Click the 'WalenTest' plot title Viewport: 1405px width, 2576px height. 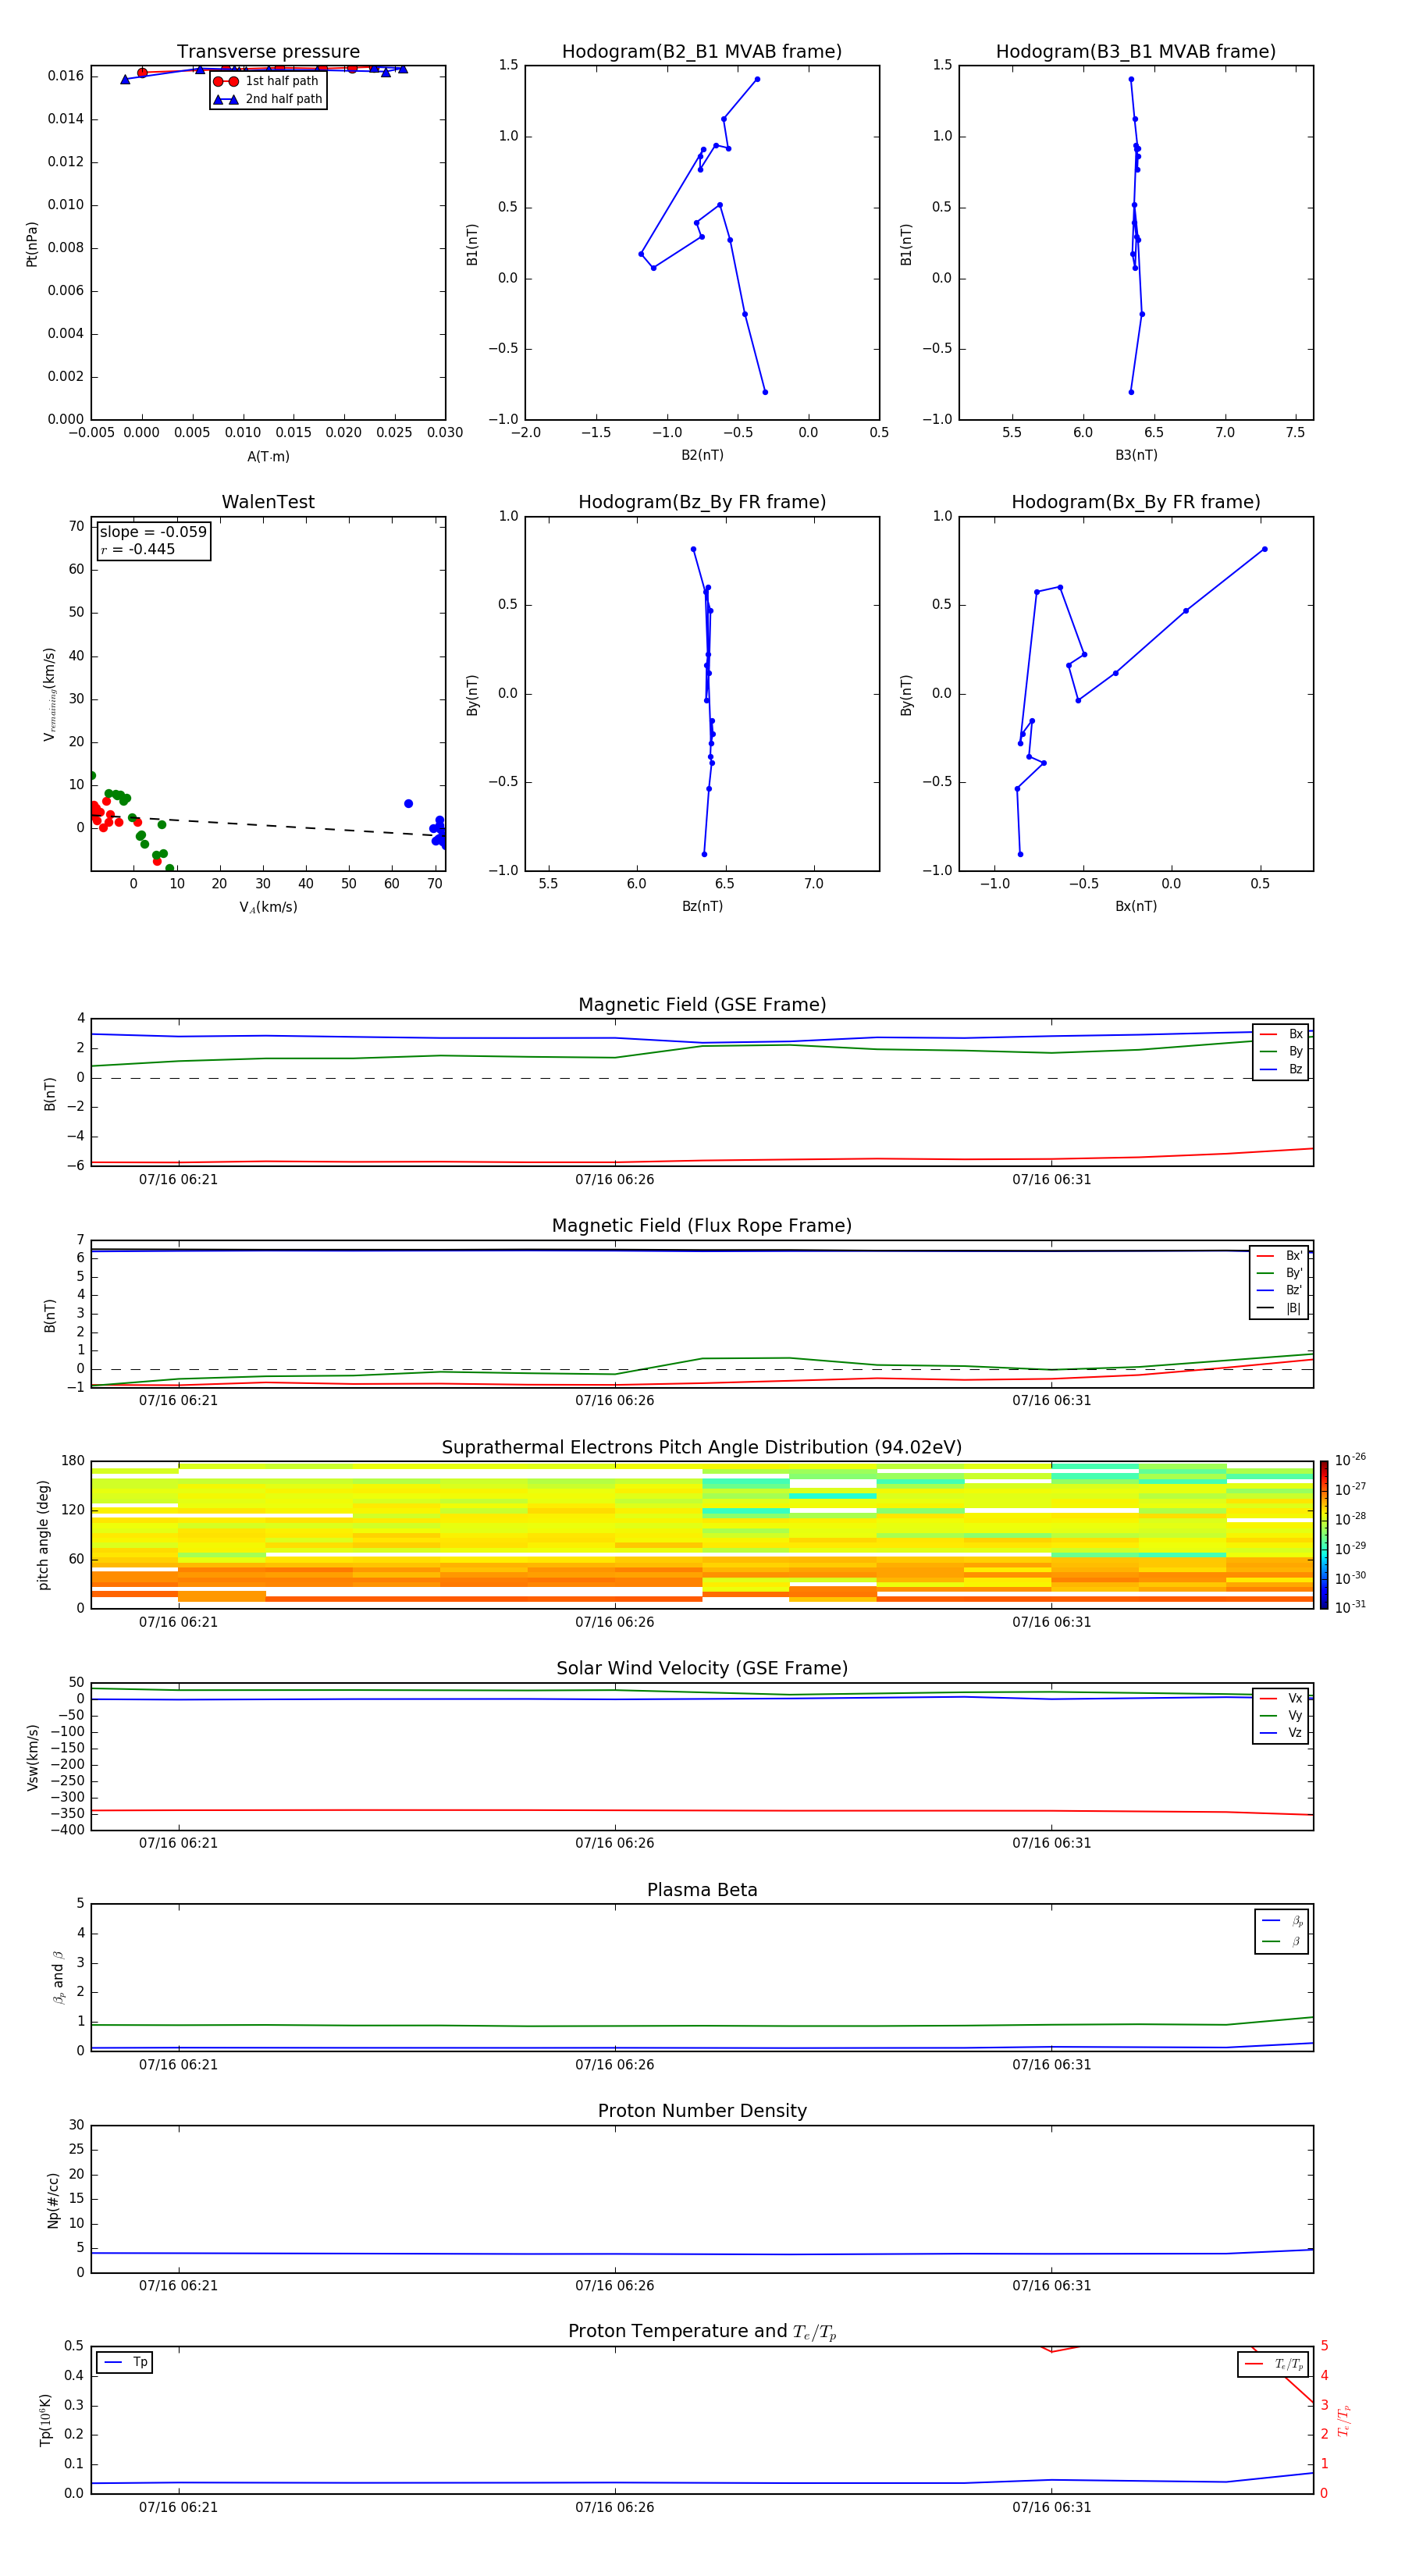coord(268,502)
